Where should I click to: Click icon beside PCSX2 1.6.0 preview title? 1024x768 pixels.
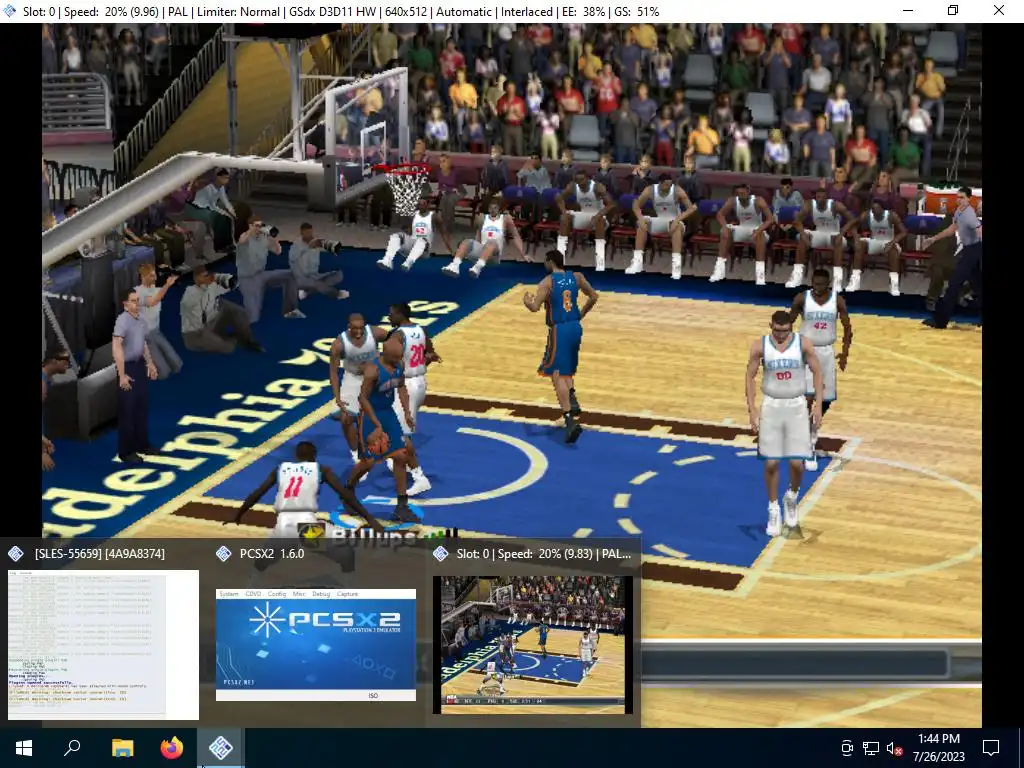[x=223, y=554]
